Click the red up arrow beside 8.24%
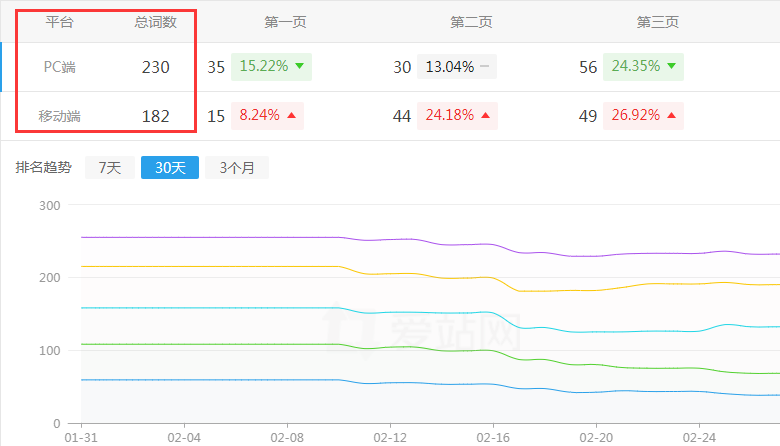Screen dimensions: 780x446 (x=291, y=116)
